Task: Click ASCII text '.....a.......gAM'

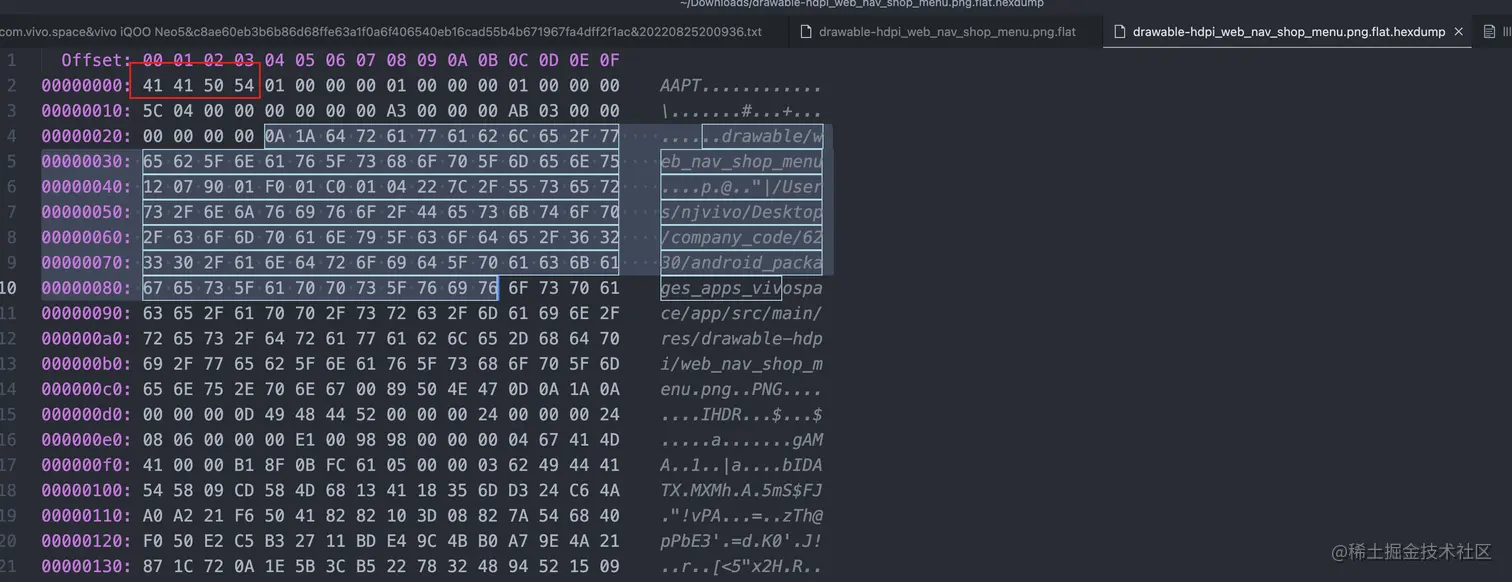Action: tap(741, 440)
